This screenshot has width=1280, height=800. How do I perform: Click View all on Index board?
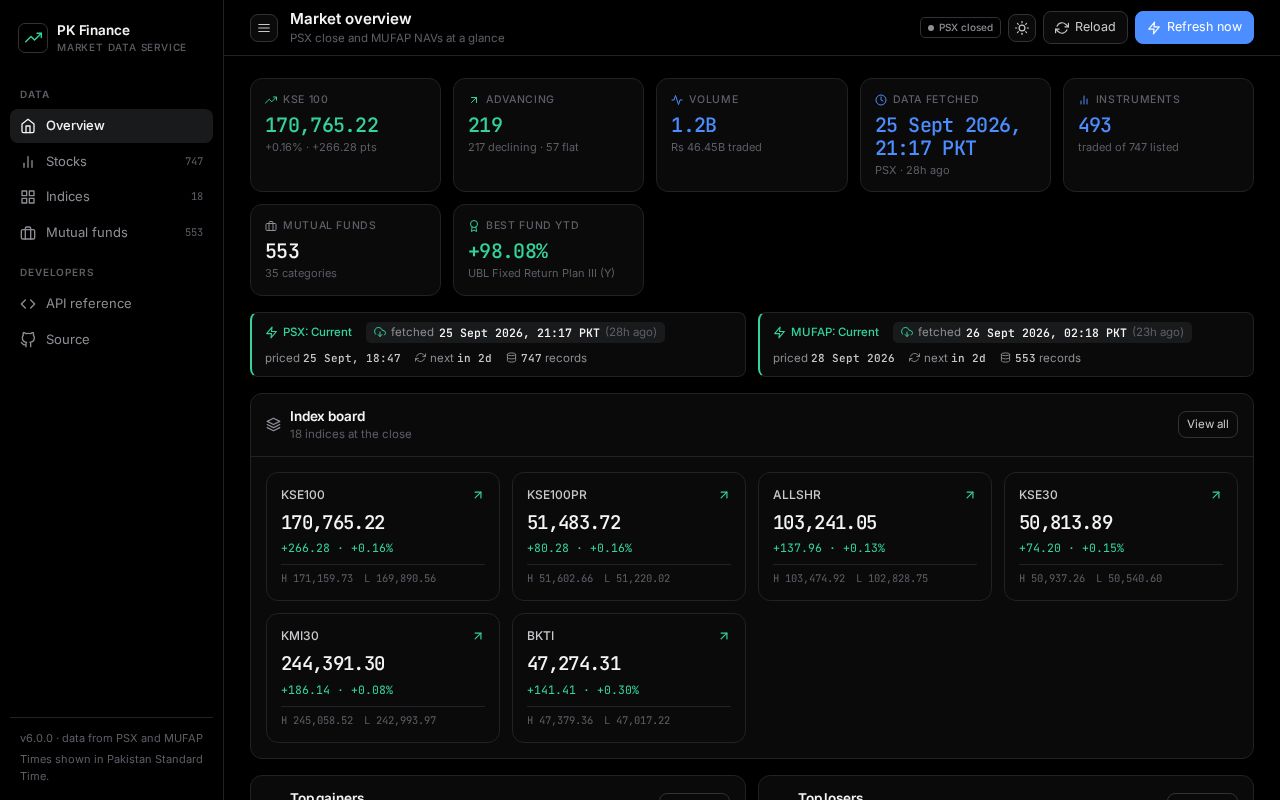(1208, 425)
